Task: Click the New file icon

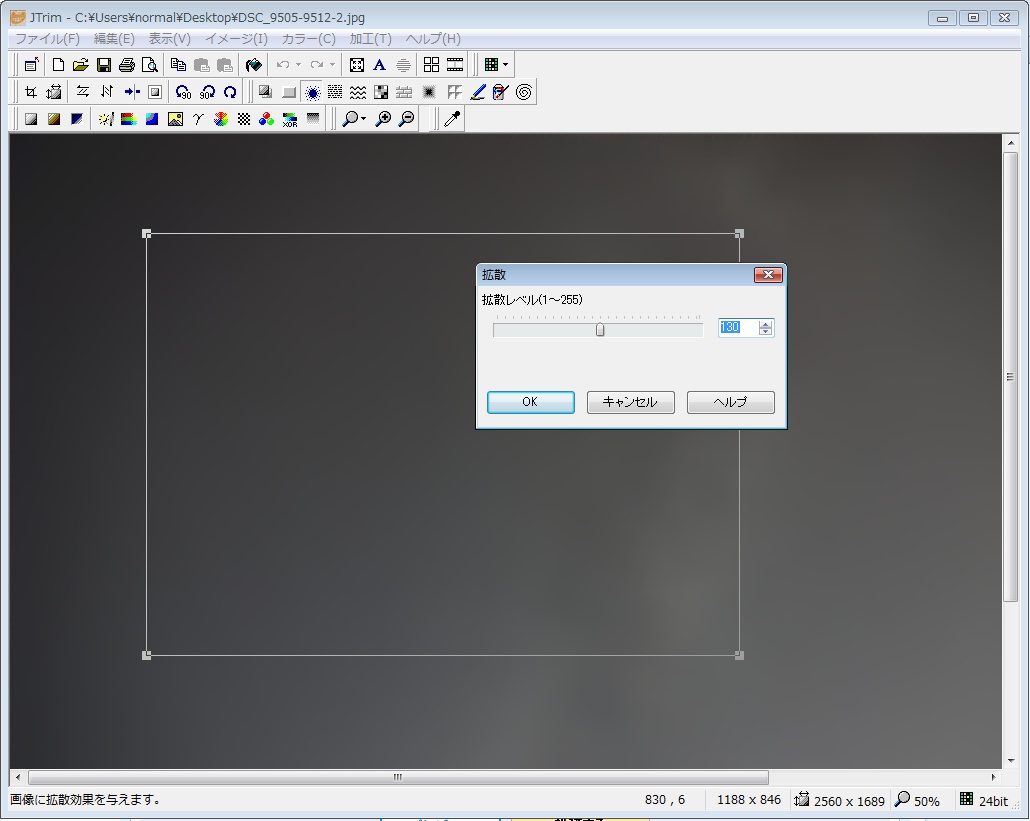Action: tap(58, 65)
